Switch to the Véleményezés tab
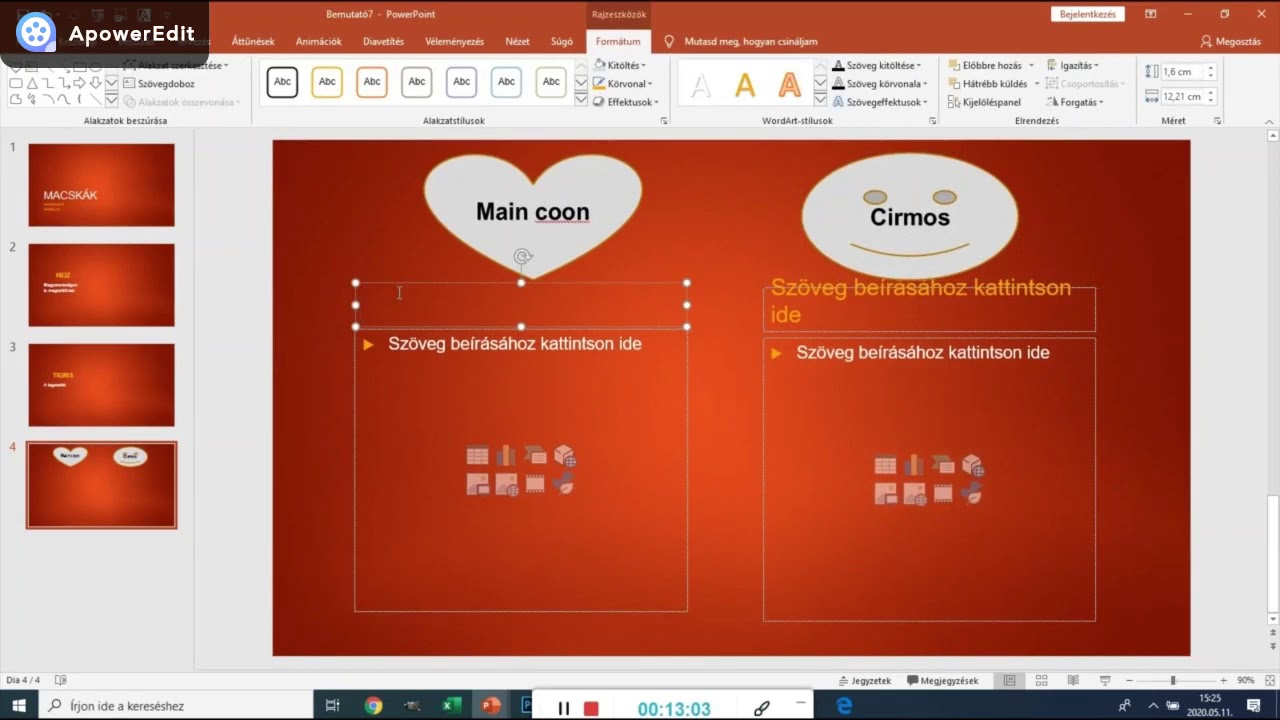1280x720 pixels. pyautogui.click(x=454, y=41)
